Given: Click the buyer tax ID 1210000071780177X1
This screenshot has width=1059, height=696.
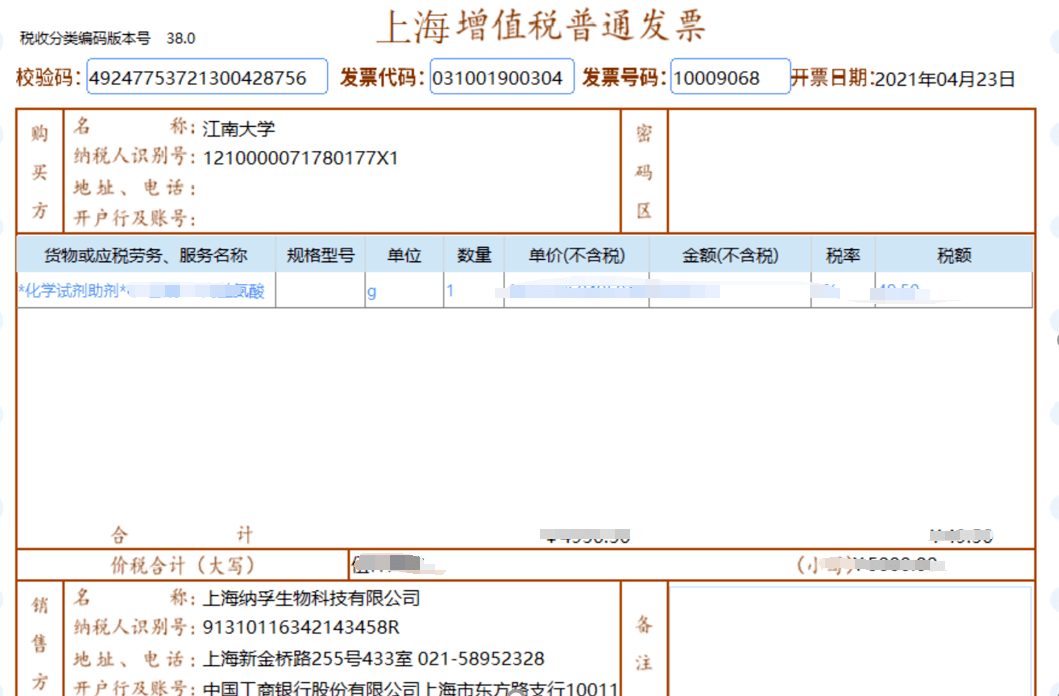Looking at the screenshot, I should [x=300, y=158].
